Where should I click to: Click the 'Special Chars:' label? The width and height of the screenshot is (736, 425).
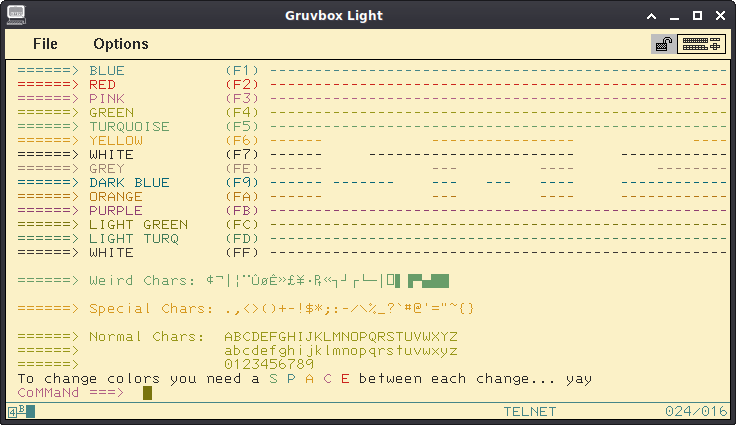[x=152, y=309]
